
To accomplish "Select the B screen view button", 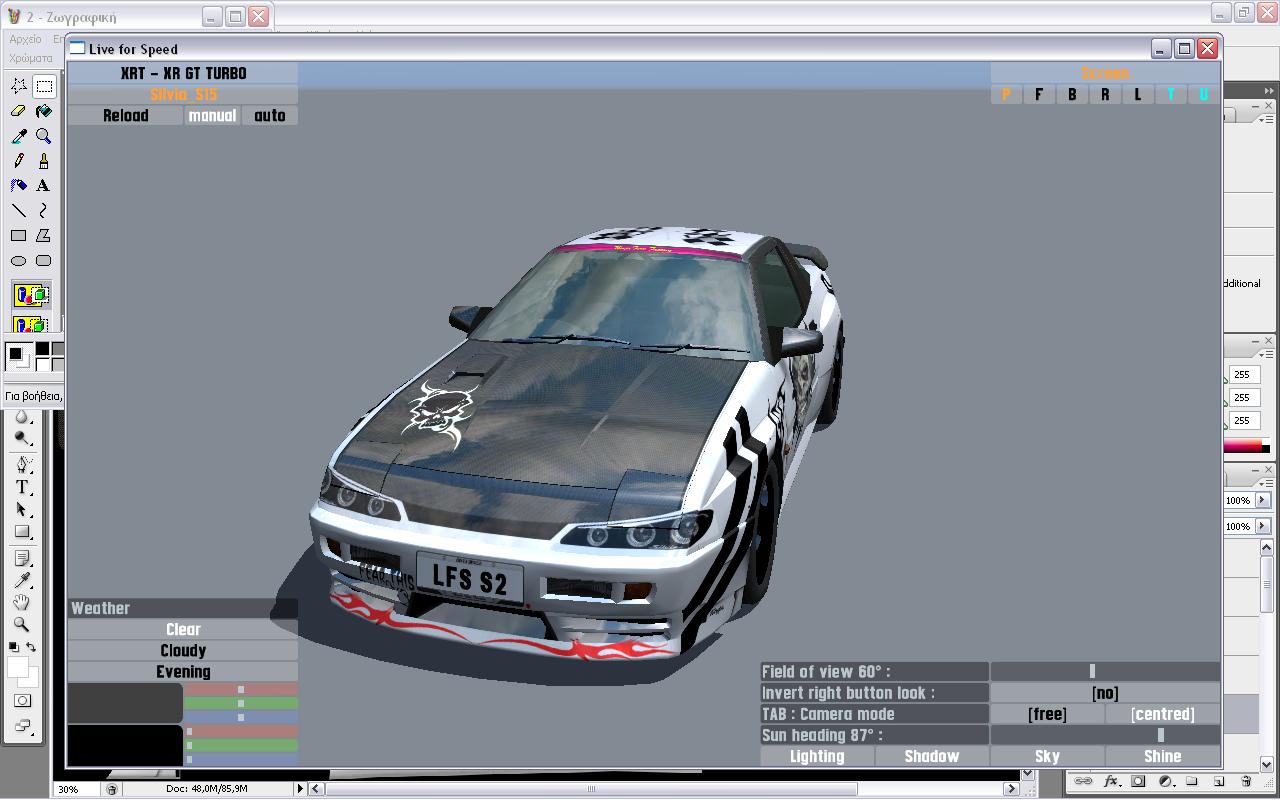I will (x=1072, y=95).
